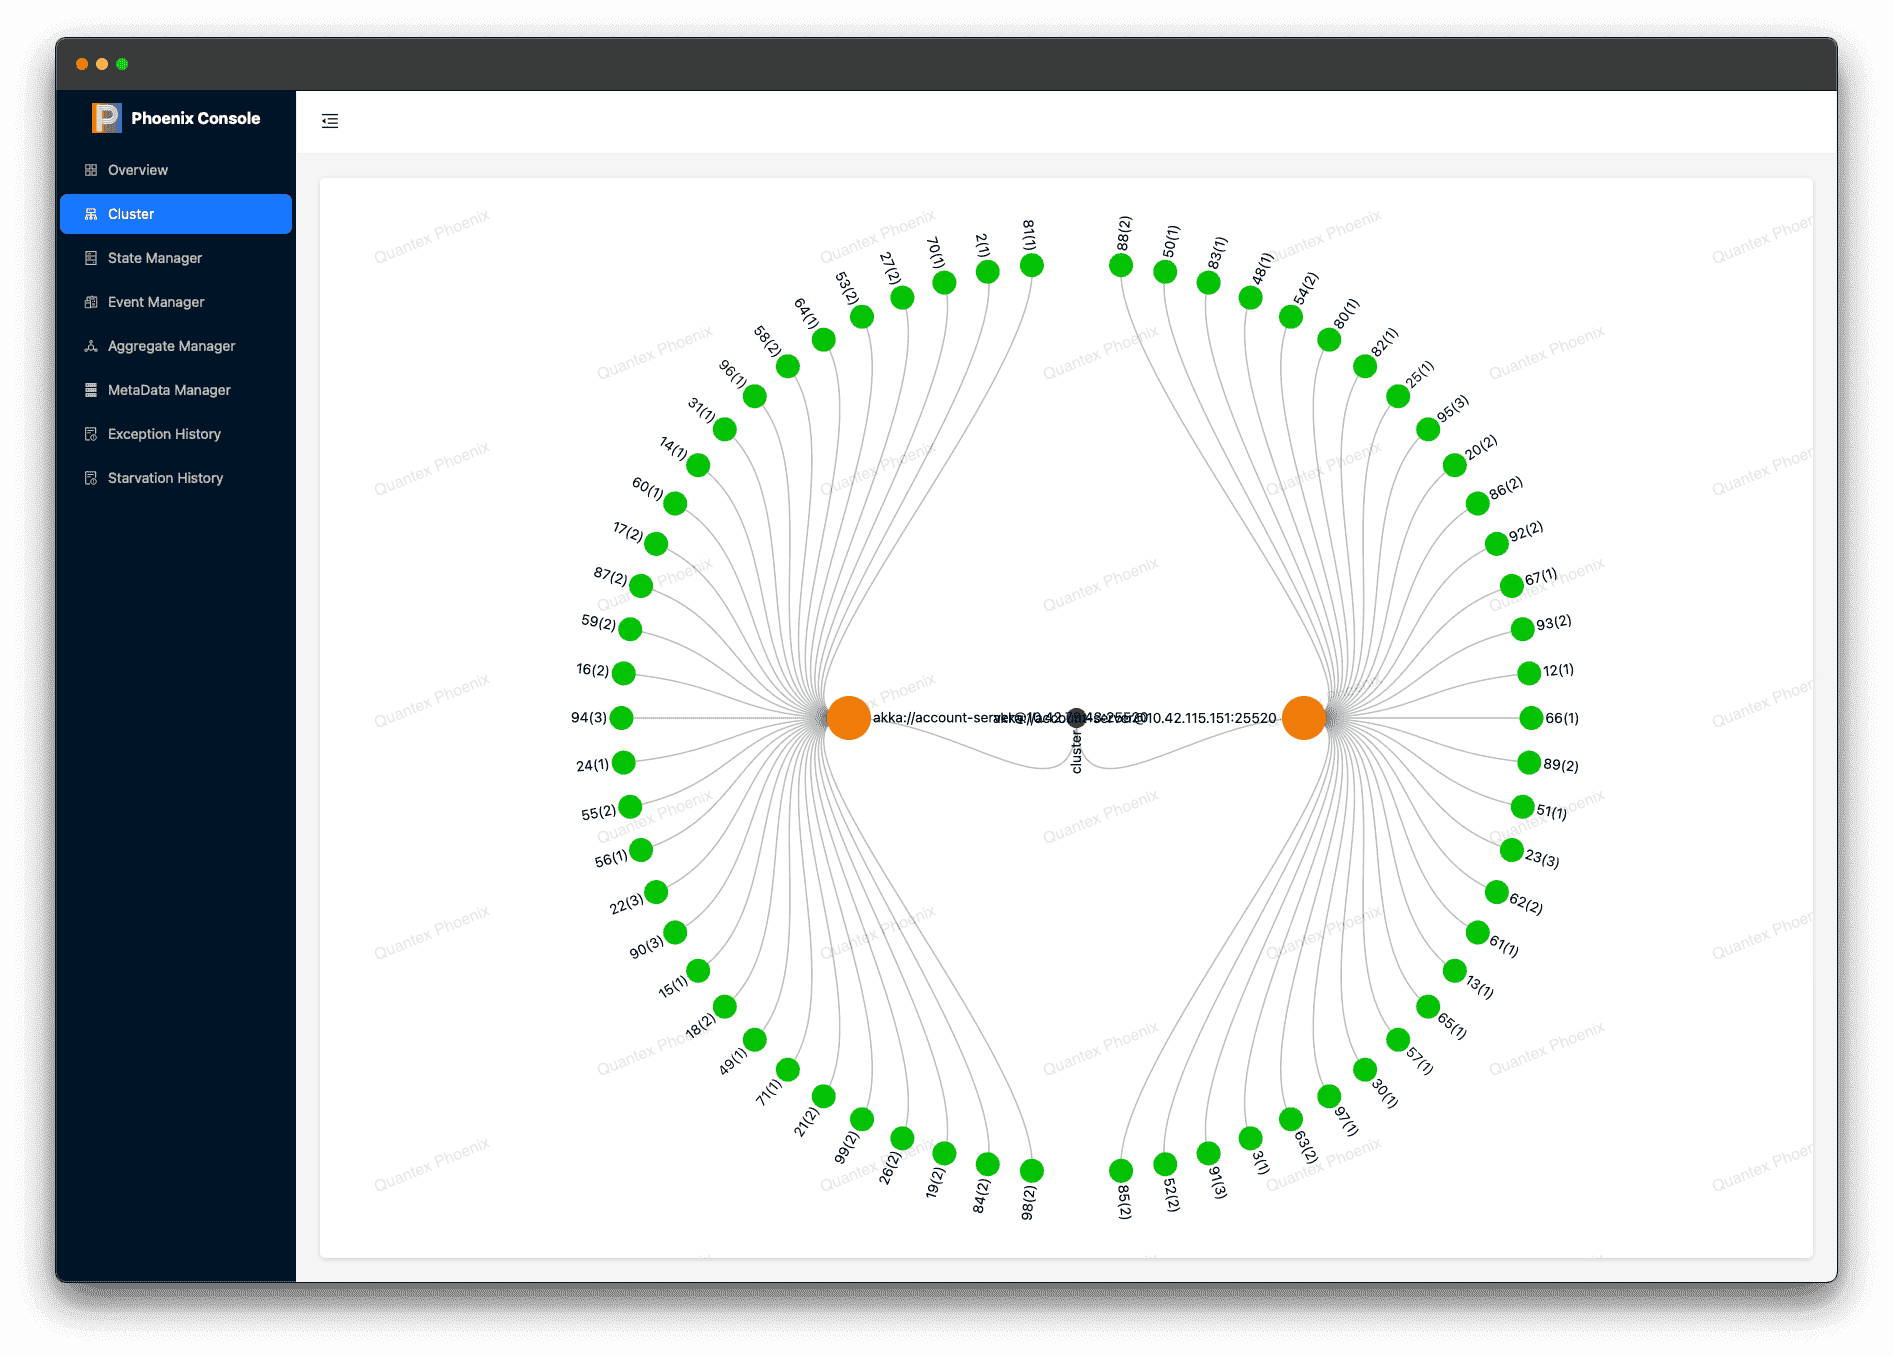Click the dark central cluster node
Screen dimensions: 1893x1356
[1076, 717]
